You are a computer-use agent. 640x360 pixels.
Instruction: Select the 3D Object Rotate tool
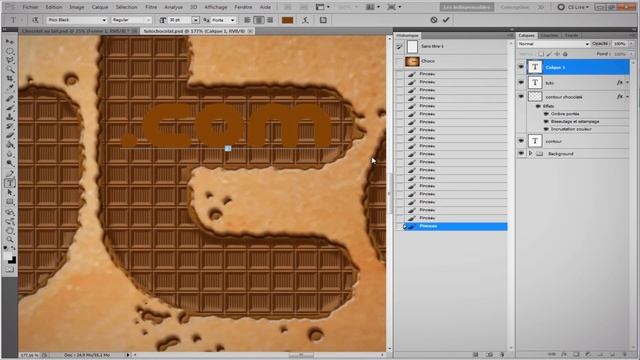pyautogui.click(x=9, y=213)
